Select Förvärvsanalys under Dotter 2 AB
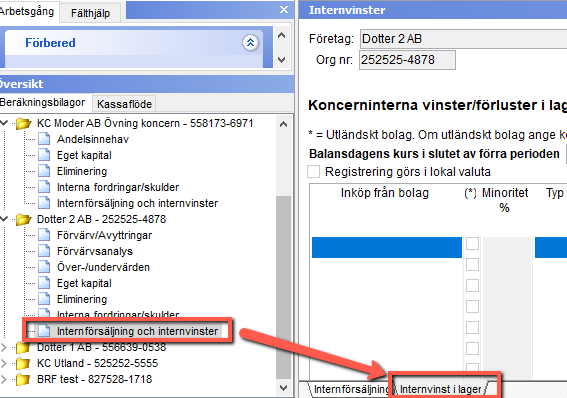The width and height of the screenshot is (567, 398). [x=95, y=251]
